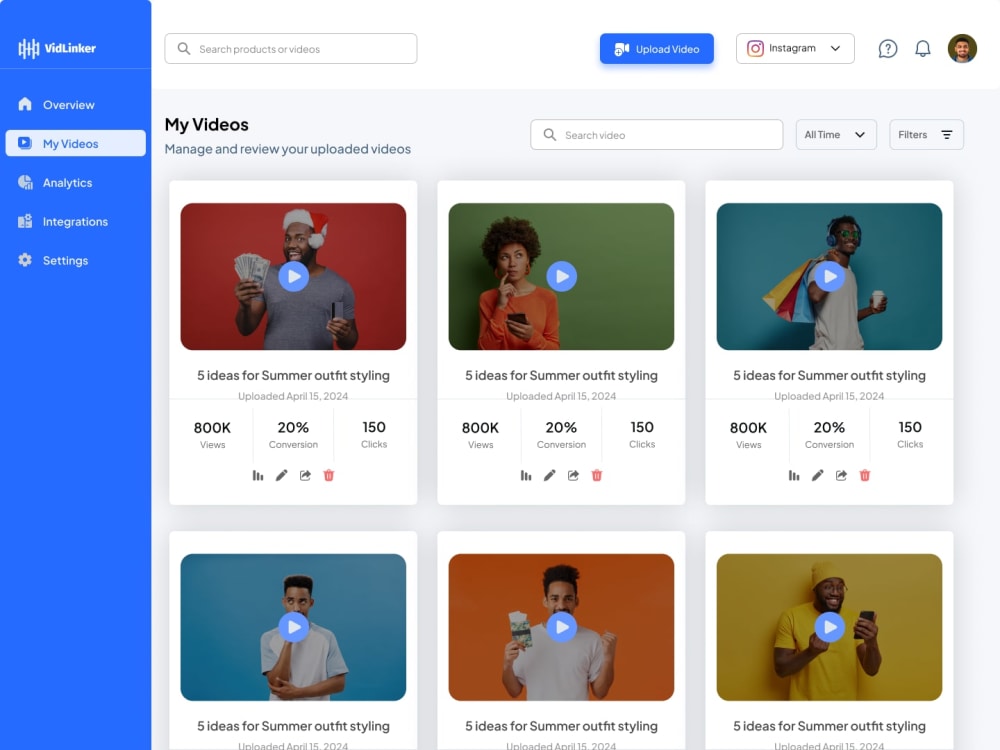Click the Upload Video button
The width and height of the screenshot is (1000, 750).
click(657, 49)
